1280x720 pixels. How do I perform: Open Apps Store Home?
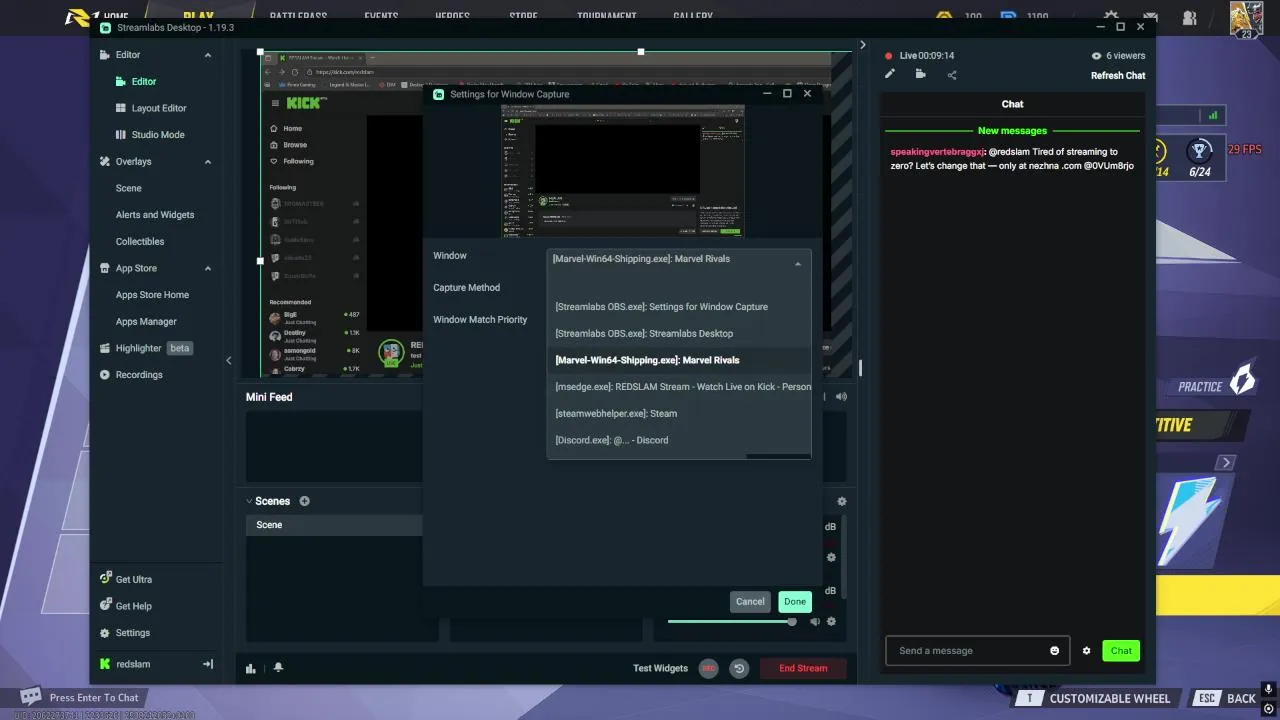[x=152, y=295]
